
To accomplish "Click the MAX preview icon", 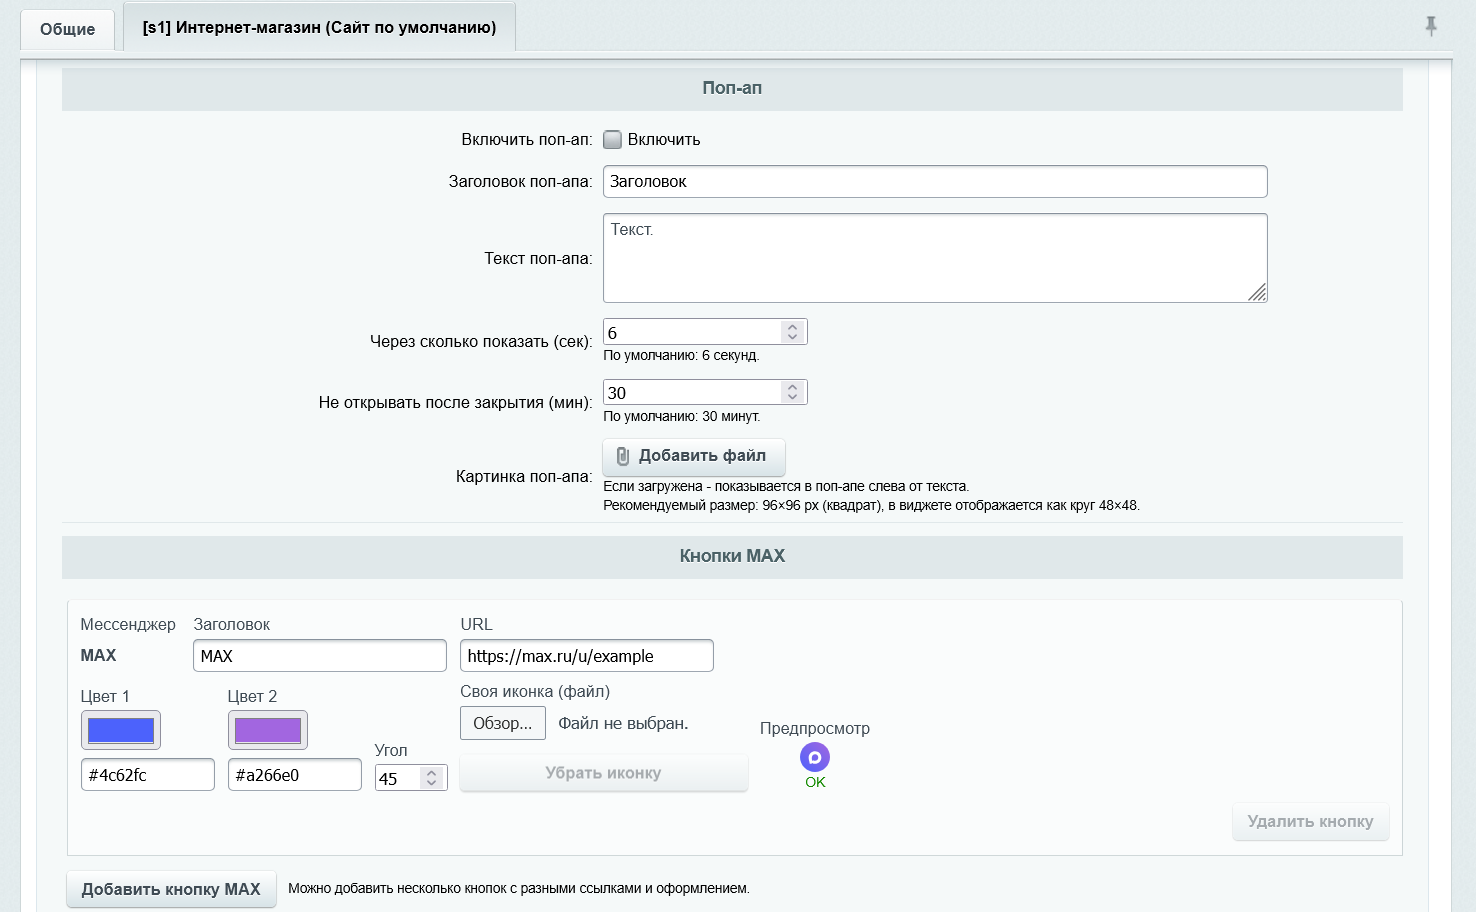I will click(815, 757).
